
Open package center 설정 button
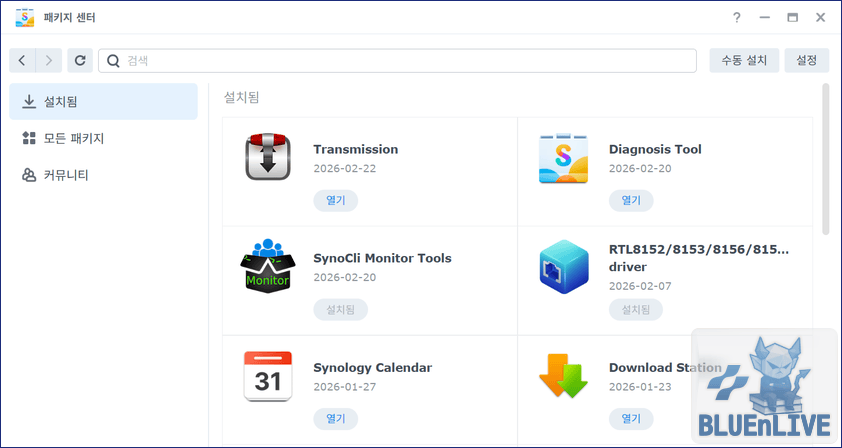(806, 61)
